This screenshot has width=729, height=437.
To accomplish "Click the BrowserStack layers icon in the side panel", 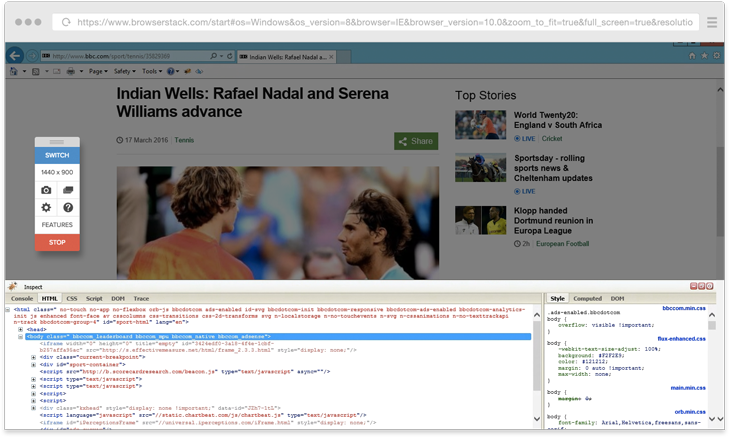I will [68, 190].
